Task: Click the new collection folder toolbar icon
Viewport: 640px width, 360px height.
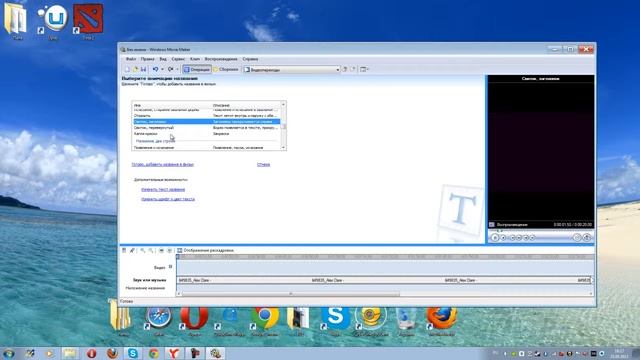Action: click(x=353, y=69)
